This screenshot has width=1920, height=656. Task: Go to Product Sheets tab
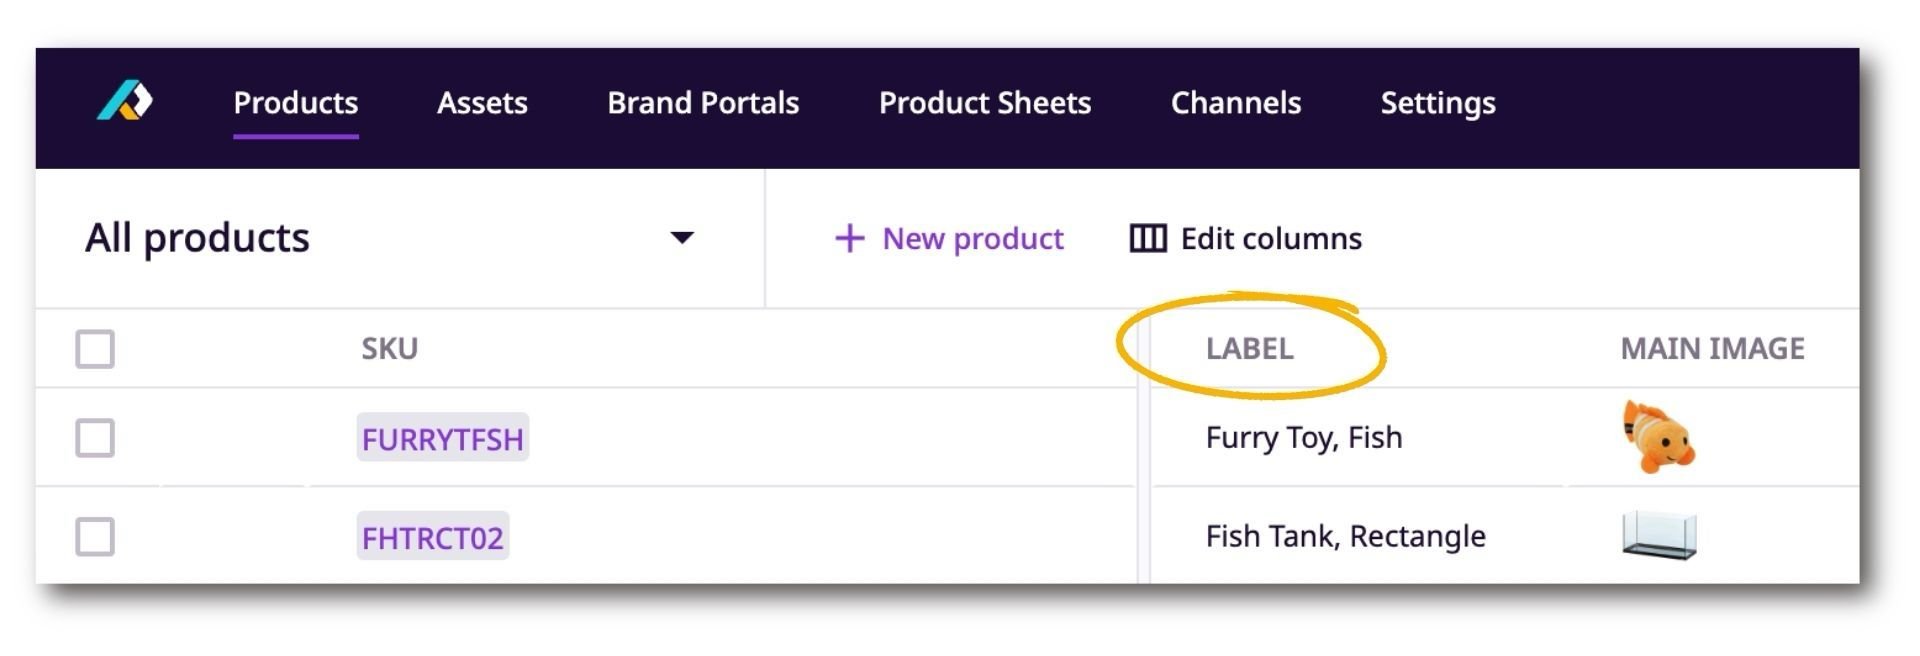984,103
